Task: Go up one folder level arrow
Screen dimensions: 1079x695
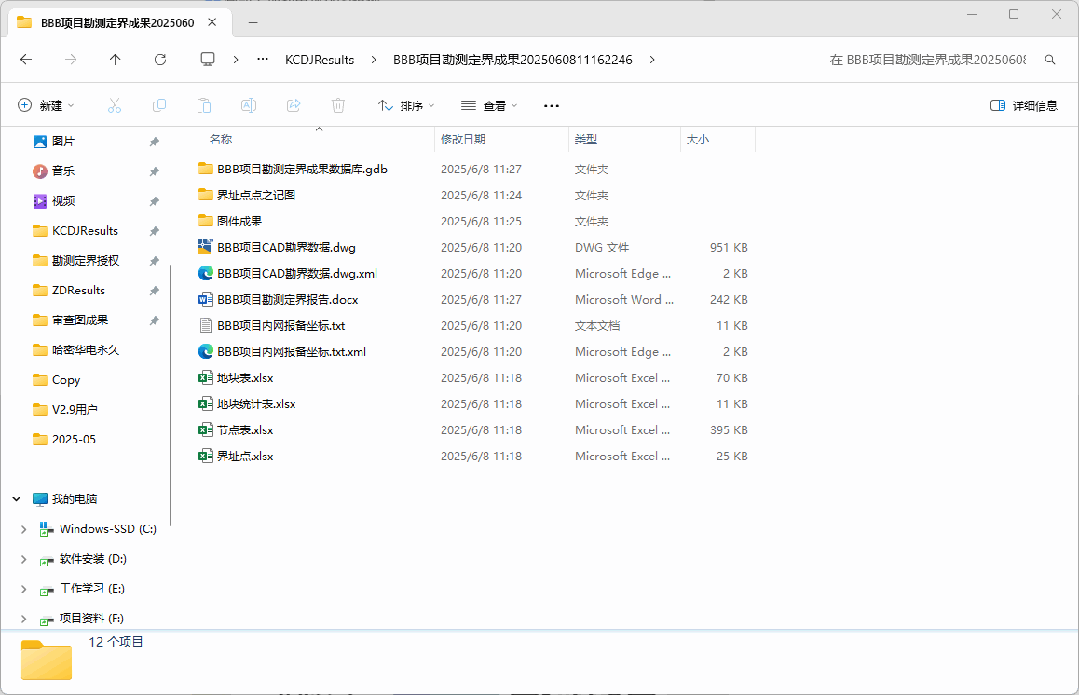Action: click(115, 59)
